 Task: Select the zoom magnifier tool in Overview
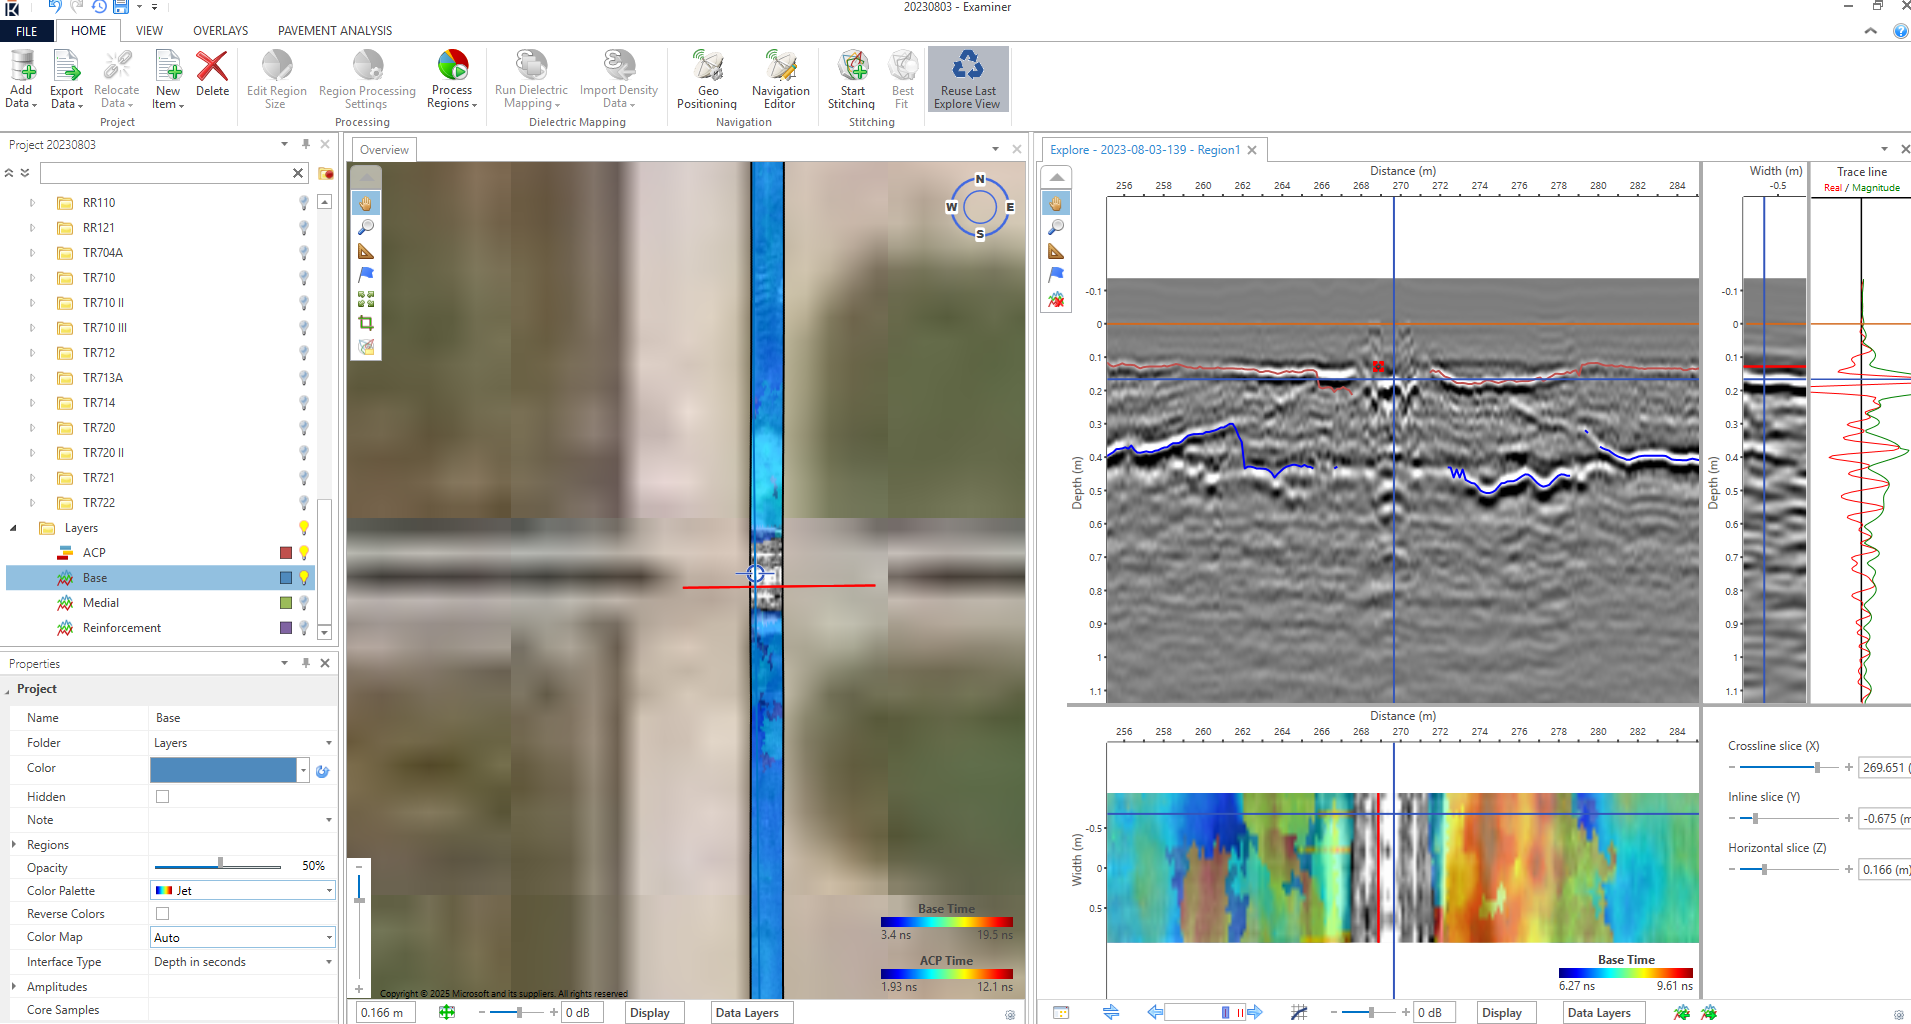pyautogui.click(x=366, y=227)
